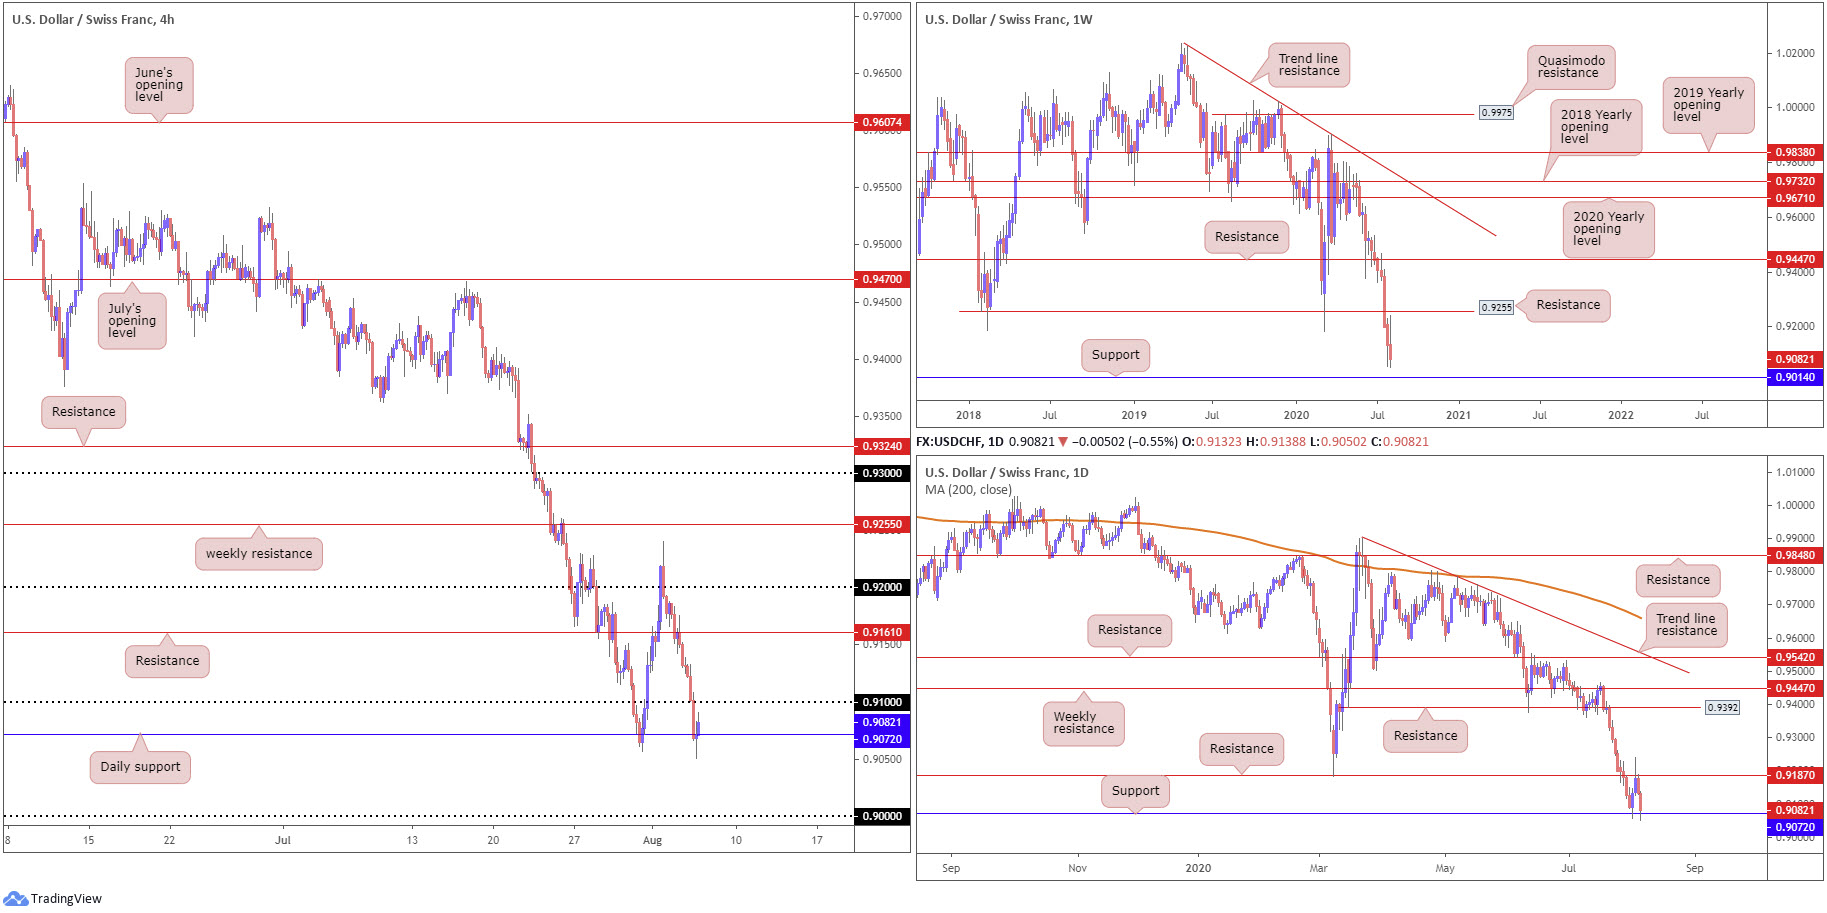Select the weekly 'Resistance' callout beside 0.9255
The image size is (1827, 913).
pos(1568,305)
